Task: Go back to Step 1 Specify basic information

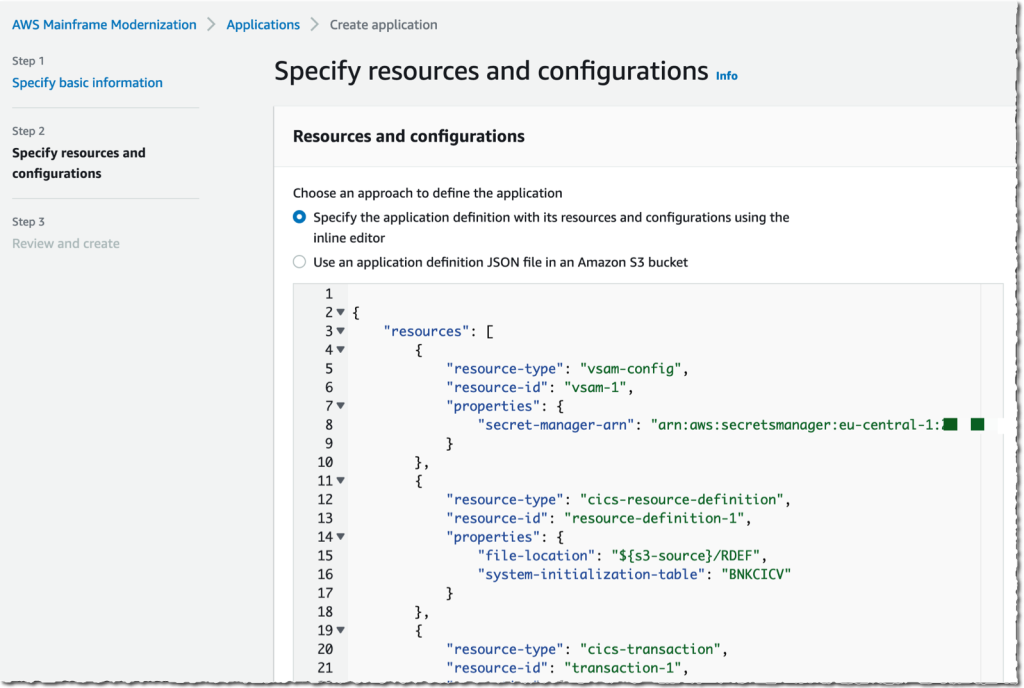Action: pyautogui.click(x=86, y=82)
